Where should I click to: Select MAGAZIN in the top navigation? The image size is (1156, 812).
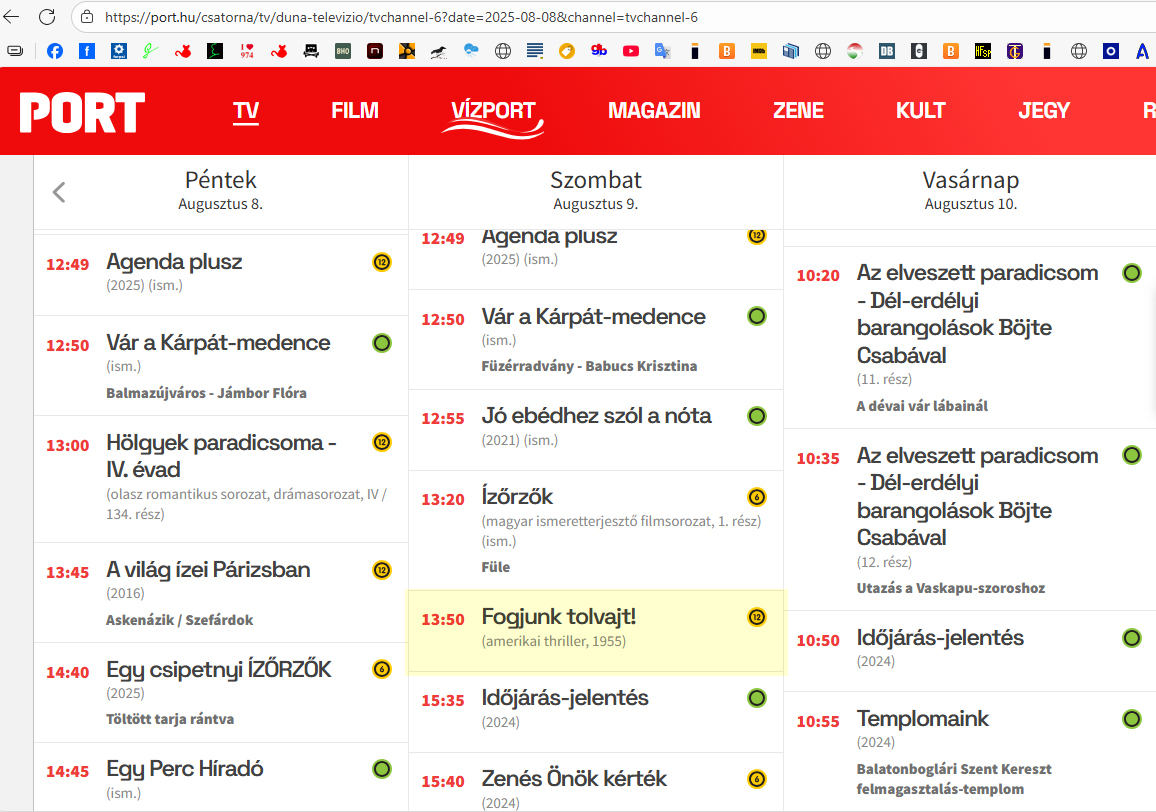pos(654,111)
